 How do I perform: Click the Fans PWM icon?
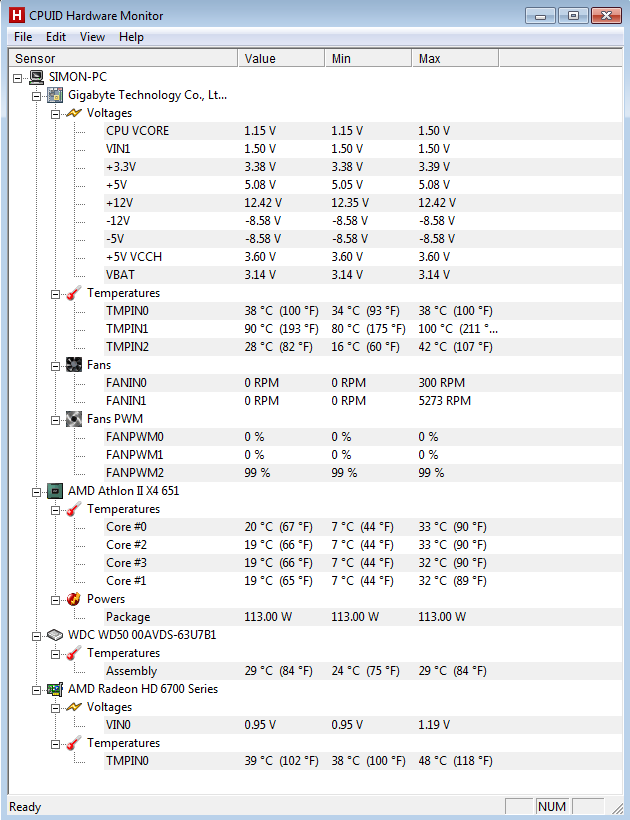pos(74,419)
